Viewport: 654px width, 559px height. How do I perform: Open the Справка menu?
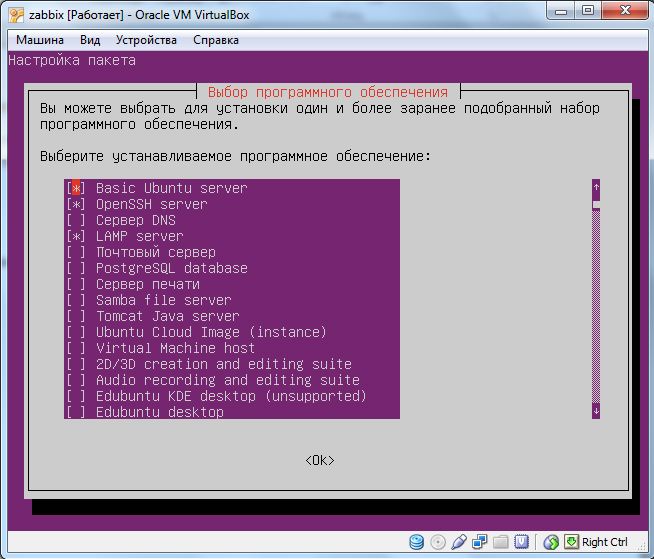click(x=216, y=40)
